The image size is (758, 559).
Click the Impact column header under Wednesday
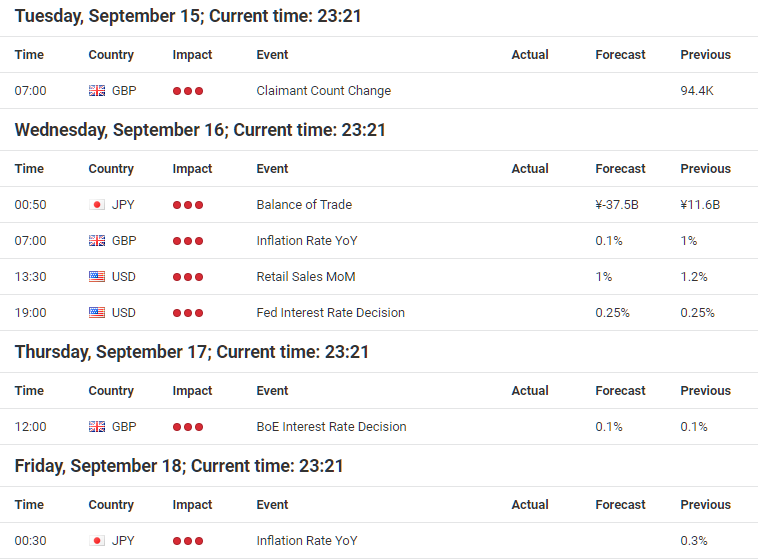192,169
